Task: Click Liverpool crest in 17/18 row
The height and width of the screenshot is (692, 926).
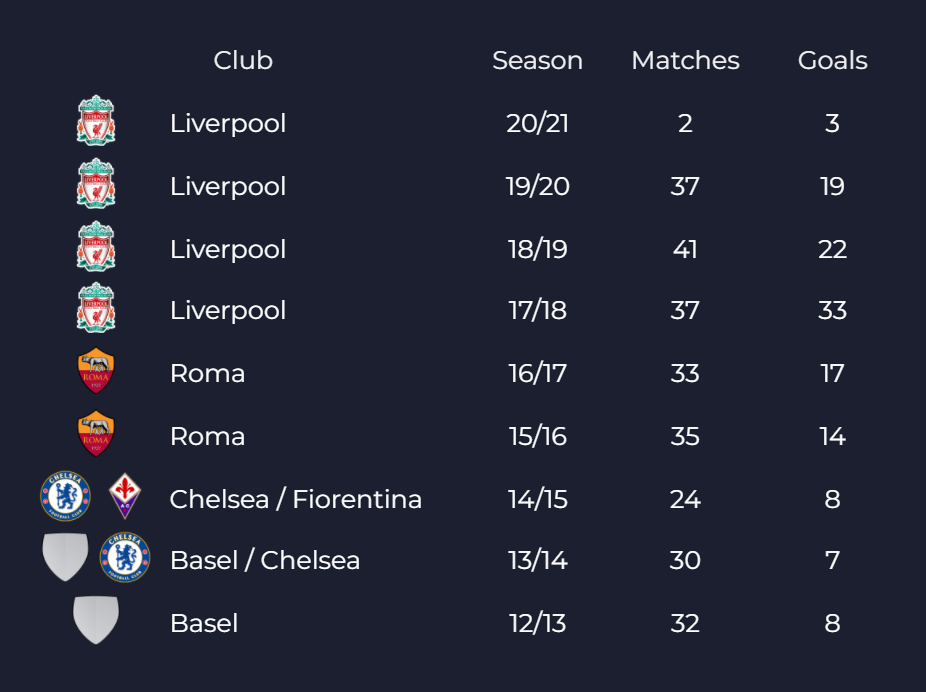Action: click(x=96, y=309)
